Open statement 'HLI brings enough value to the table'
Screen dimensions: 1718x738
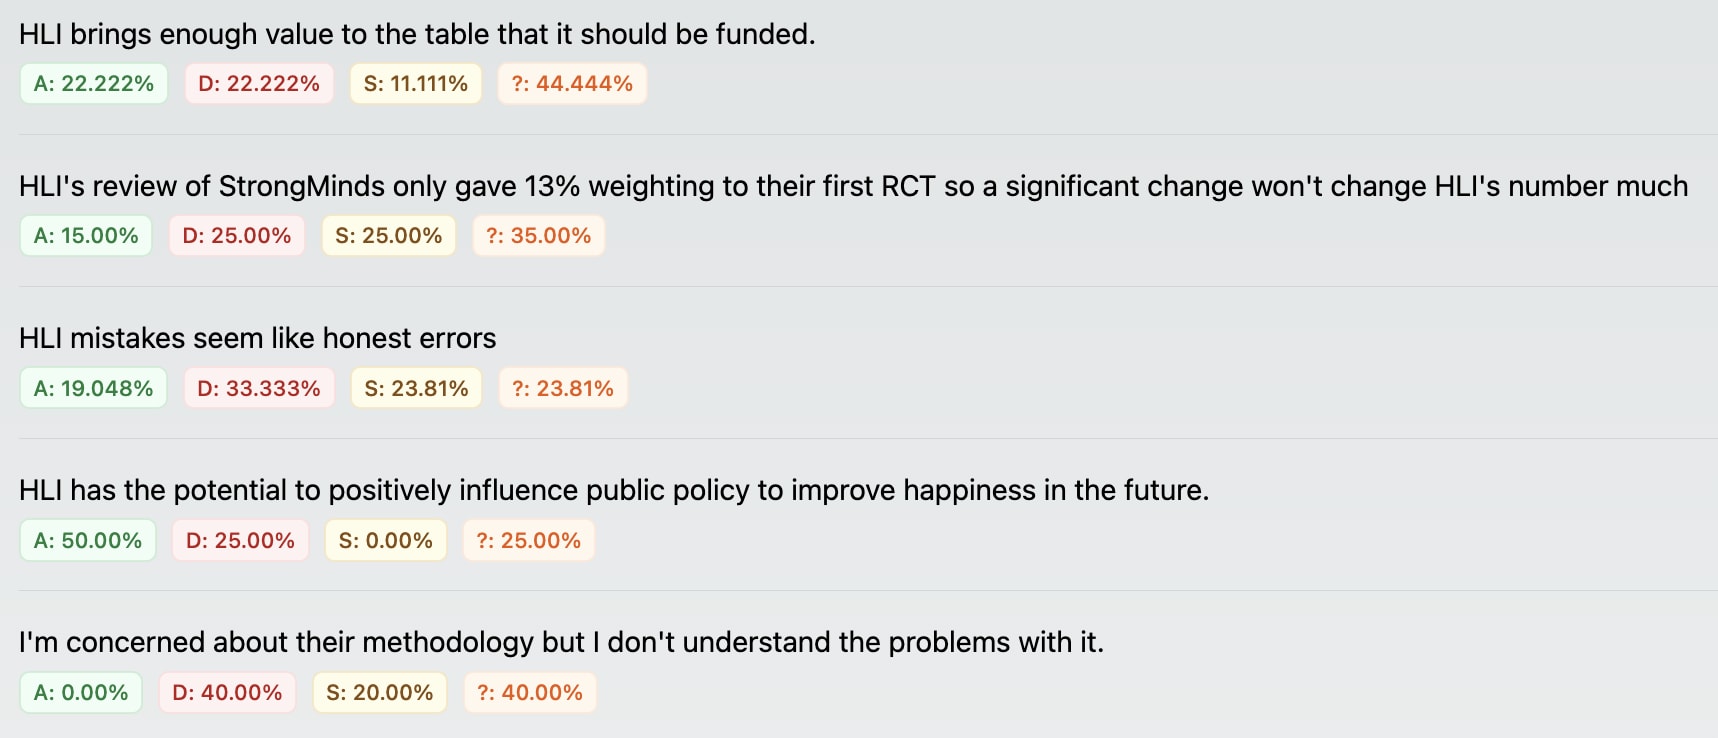tap(417, 34)
